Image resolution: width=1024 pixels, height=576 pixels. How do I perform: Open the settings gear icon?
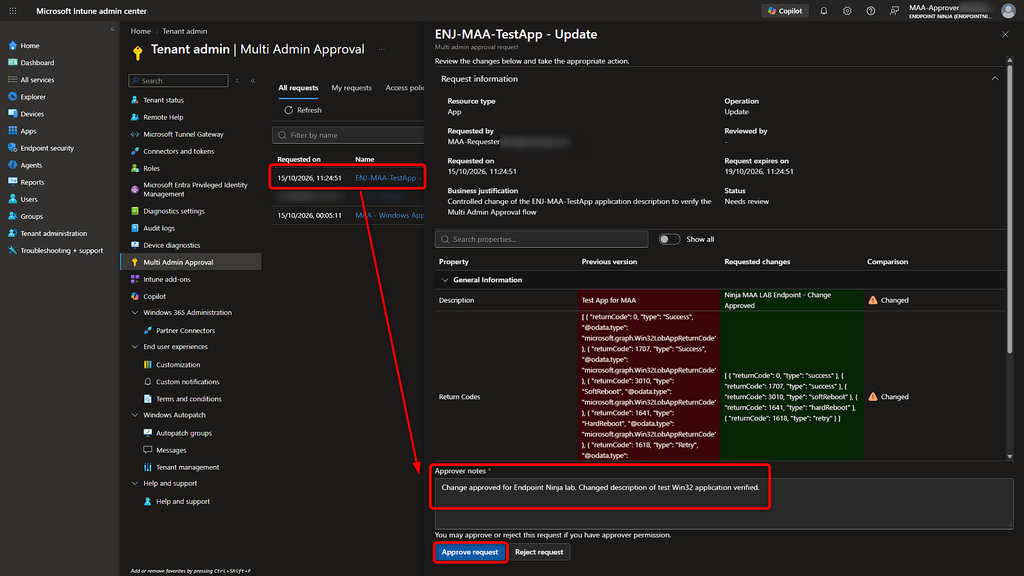(x=847, y=11)
